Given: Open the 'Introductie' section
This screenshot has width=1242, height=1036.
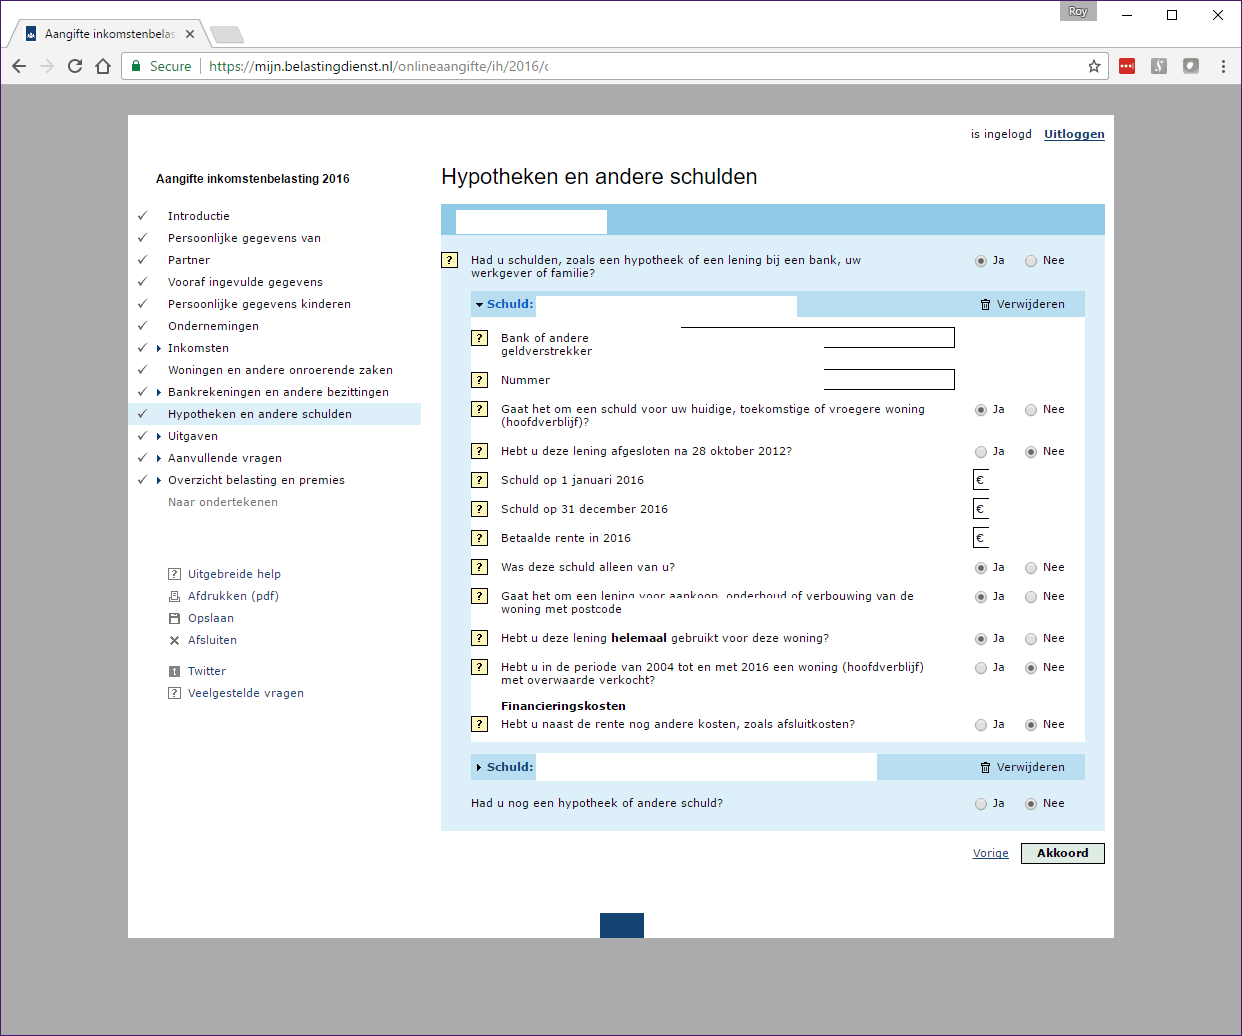Looking at the screenshot, I should (x=199, y=216).
